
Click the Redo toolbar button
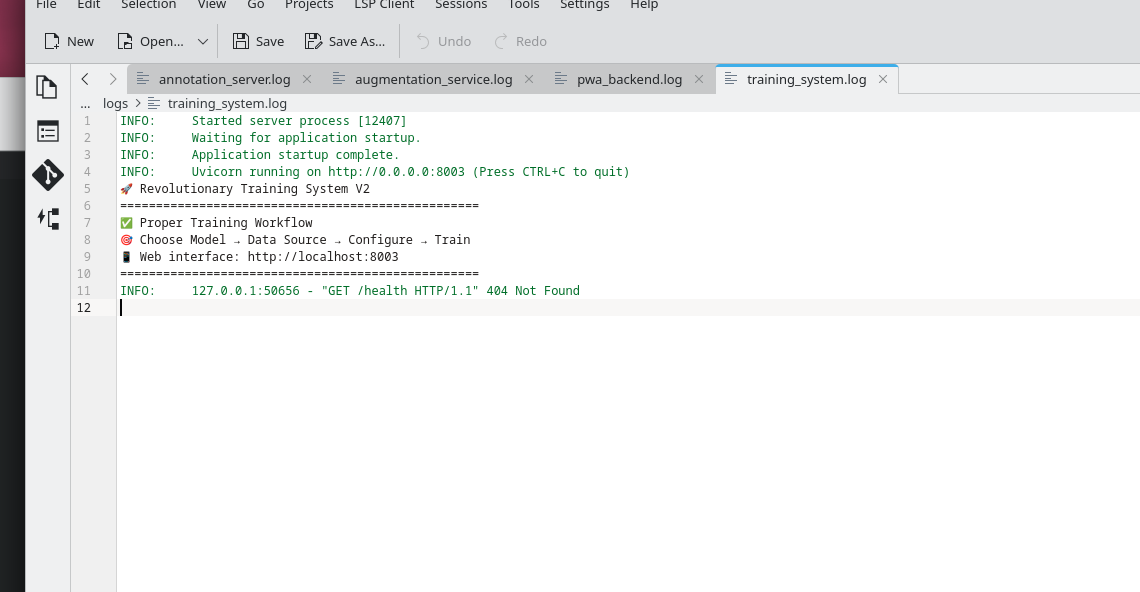[x=521, y=41]
